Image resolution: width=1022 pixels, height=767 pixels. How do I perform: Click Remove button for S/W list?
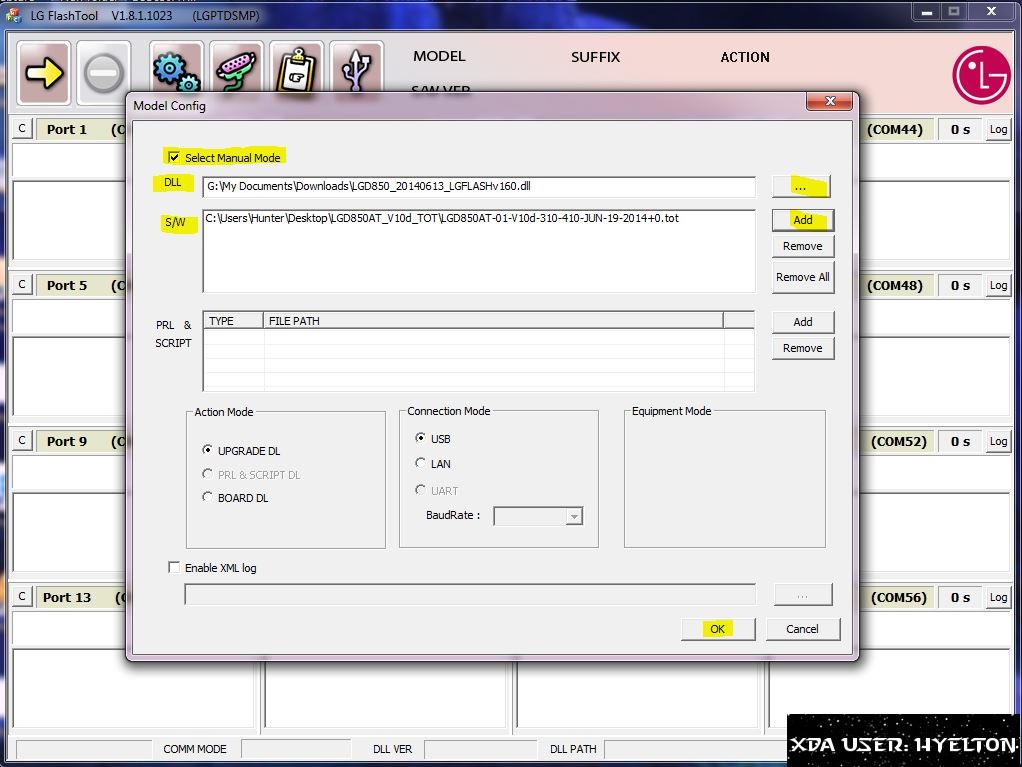point(802,246)
